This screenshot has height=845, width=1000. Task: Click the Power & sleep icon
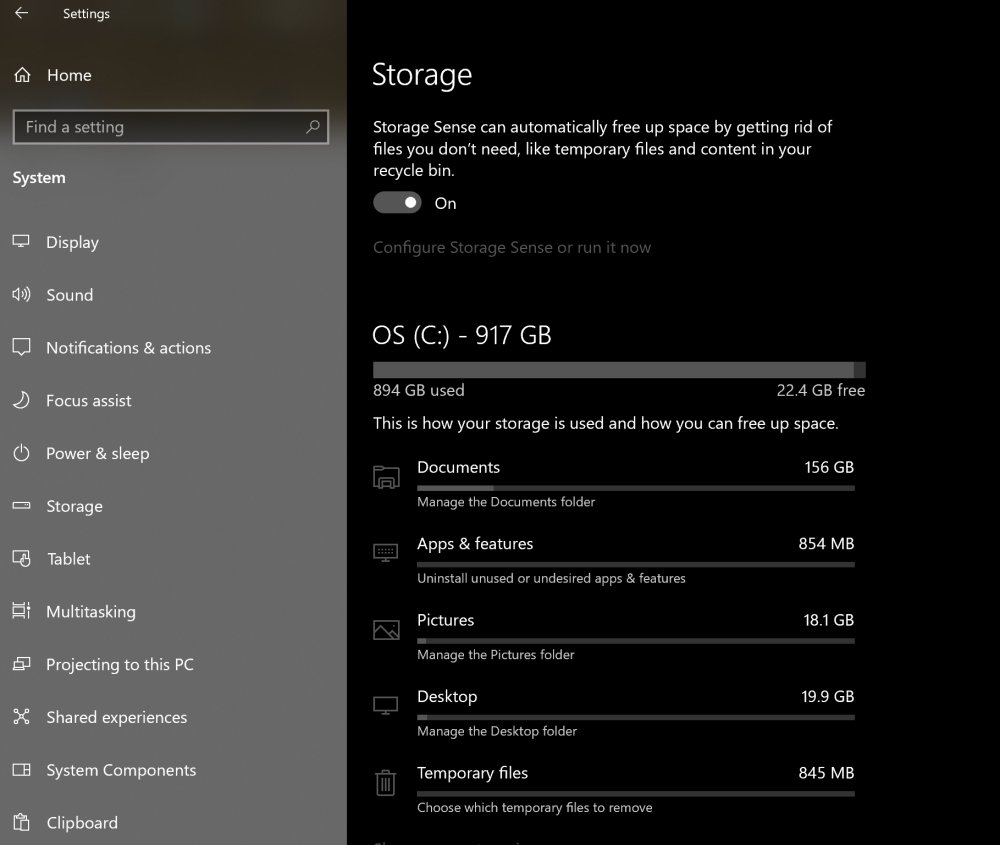21,454
